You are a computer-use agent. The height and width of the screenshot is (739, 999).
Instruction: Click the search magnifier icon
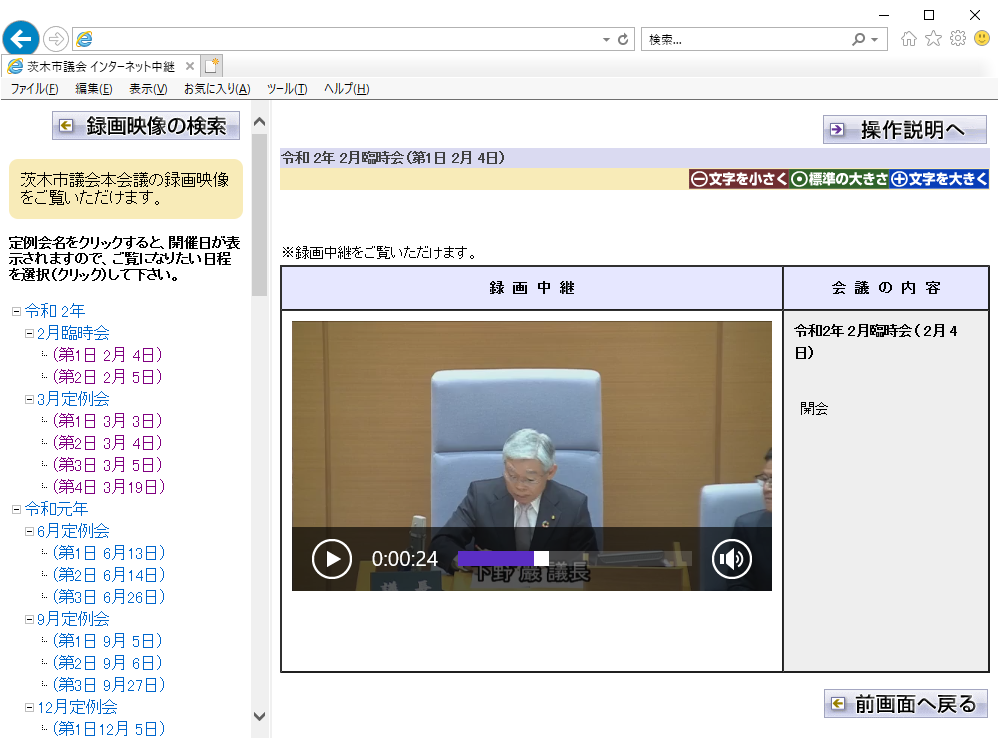[858, 39]
